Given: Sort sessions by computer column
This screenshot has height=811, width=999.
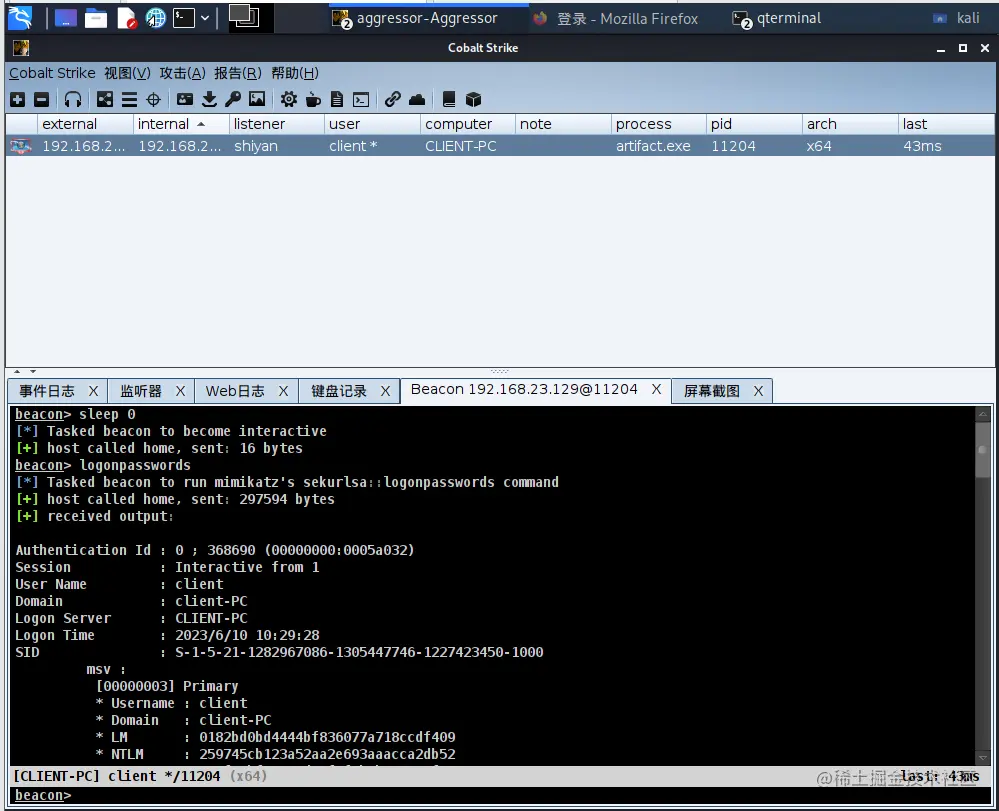Looking at the screenshot, I should click(x=468, y=124).
